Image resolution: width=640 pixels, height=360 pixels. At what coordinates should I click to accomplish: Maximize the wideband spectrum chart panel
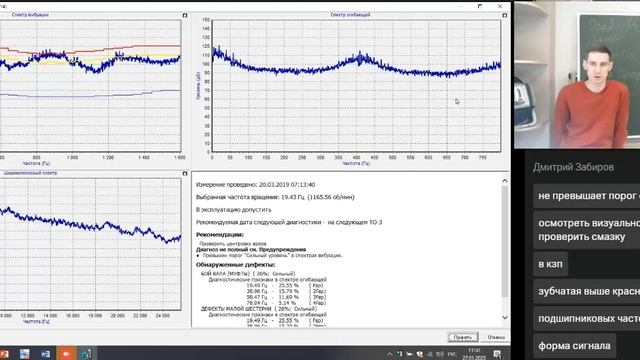coord(185,173)
